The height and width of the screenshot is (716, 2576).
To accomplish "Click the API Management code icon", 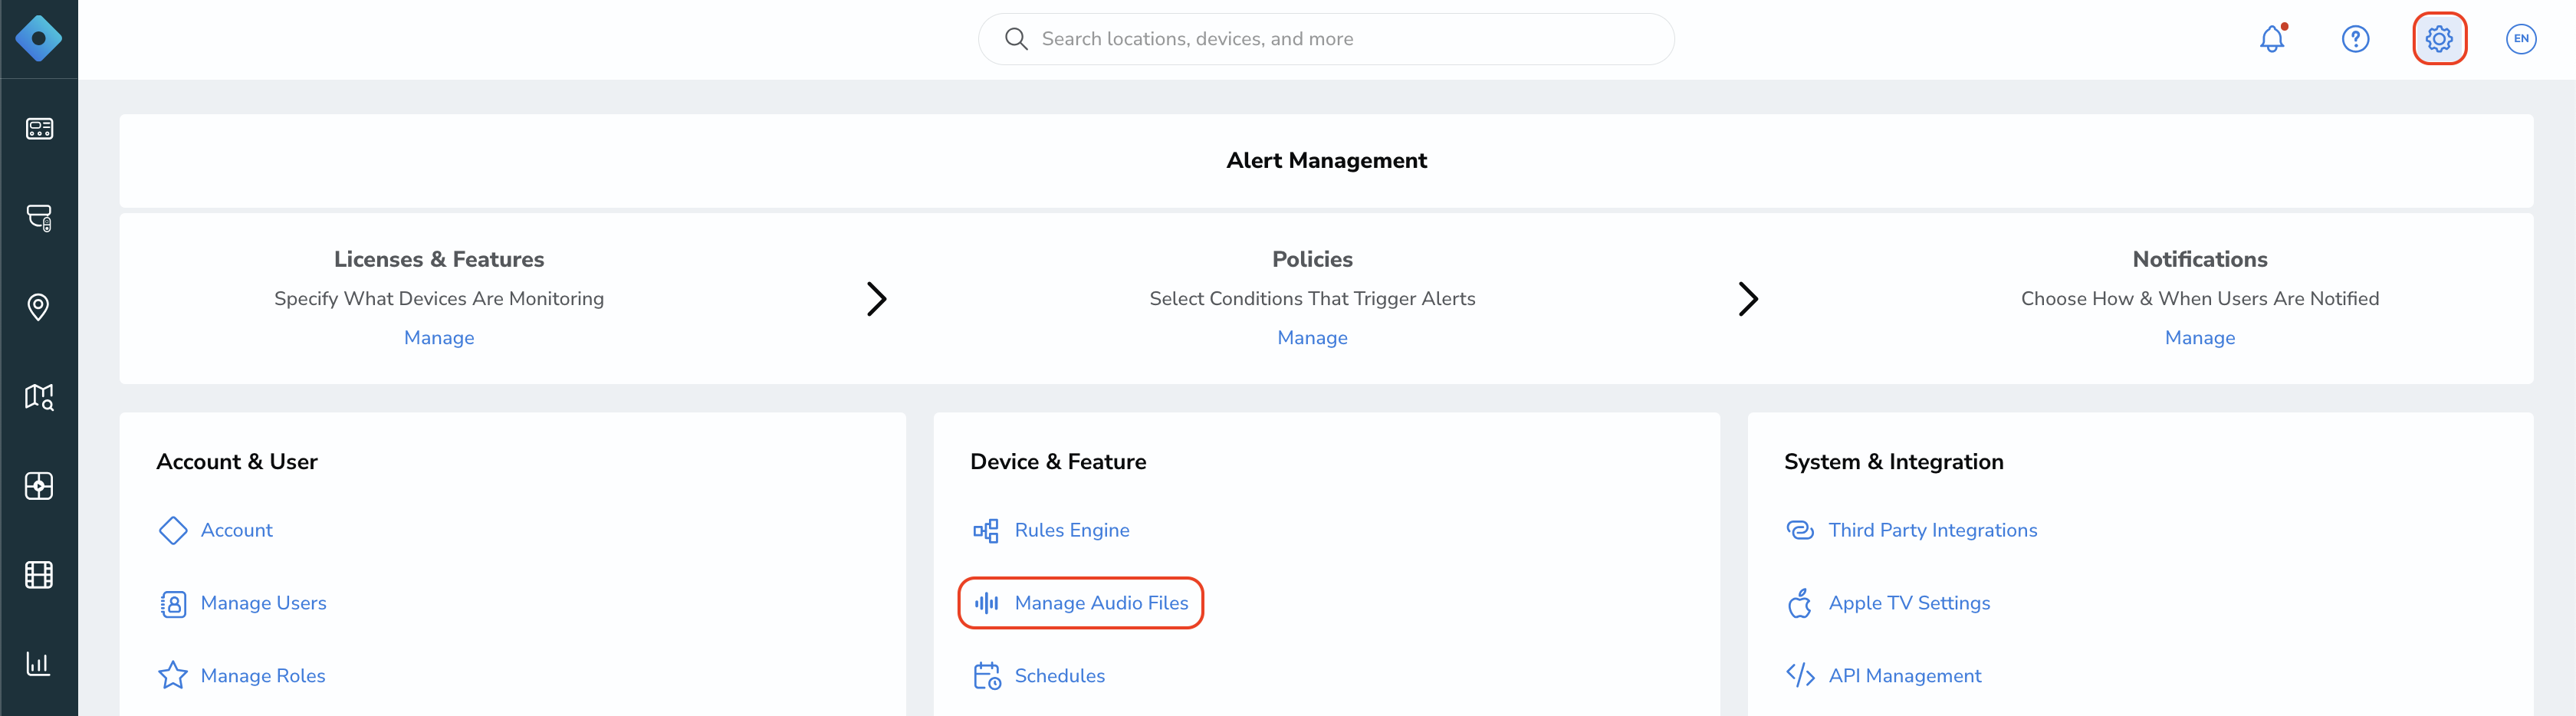I will 1800,676.
